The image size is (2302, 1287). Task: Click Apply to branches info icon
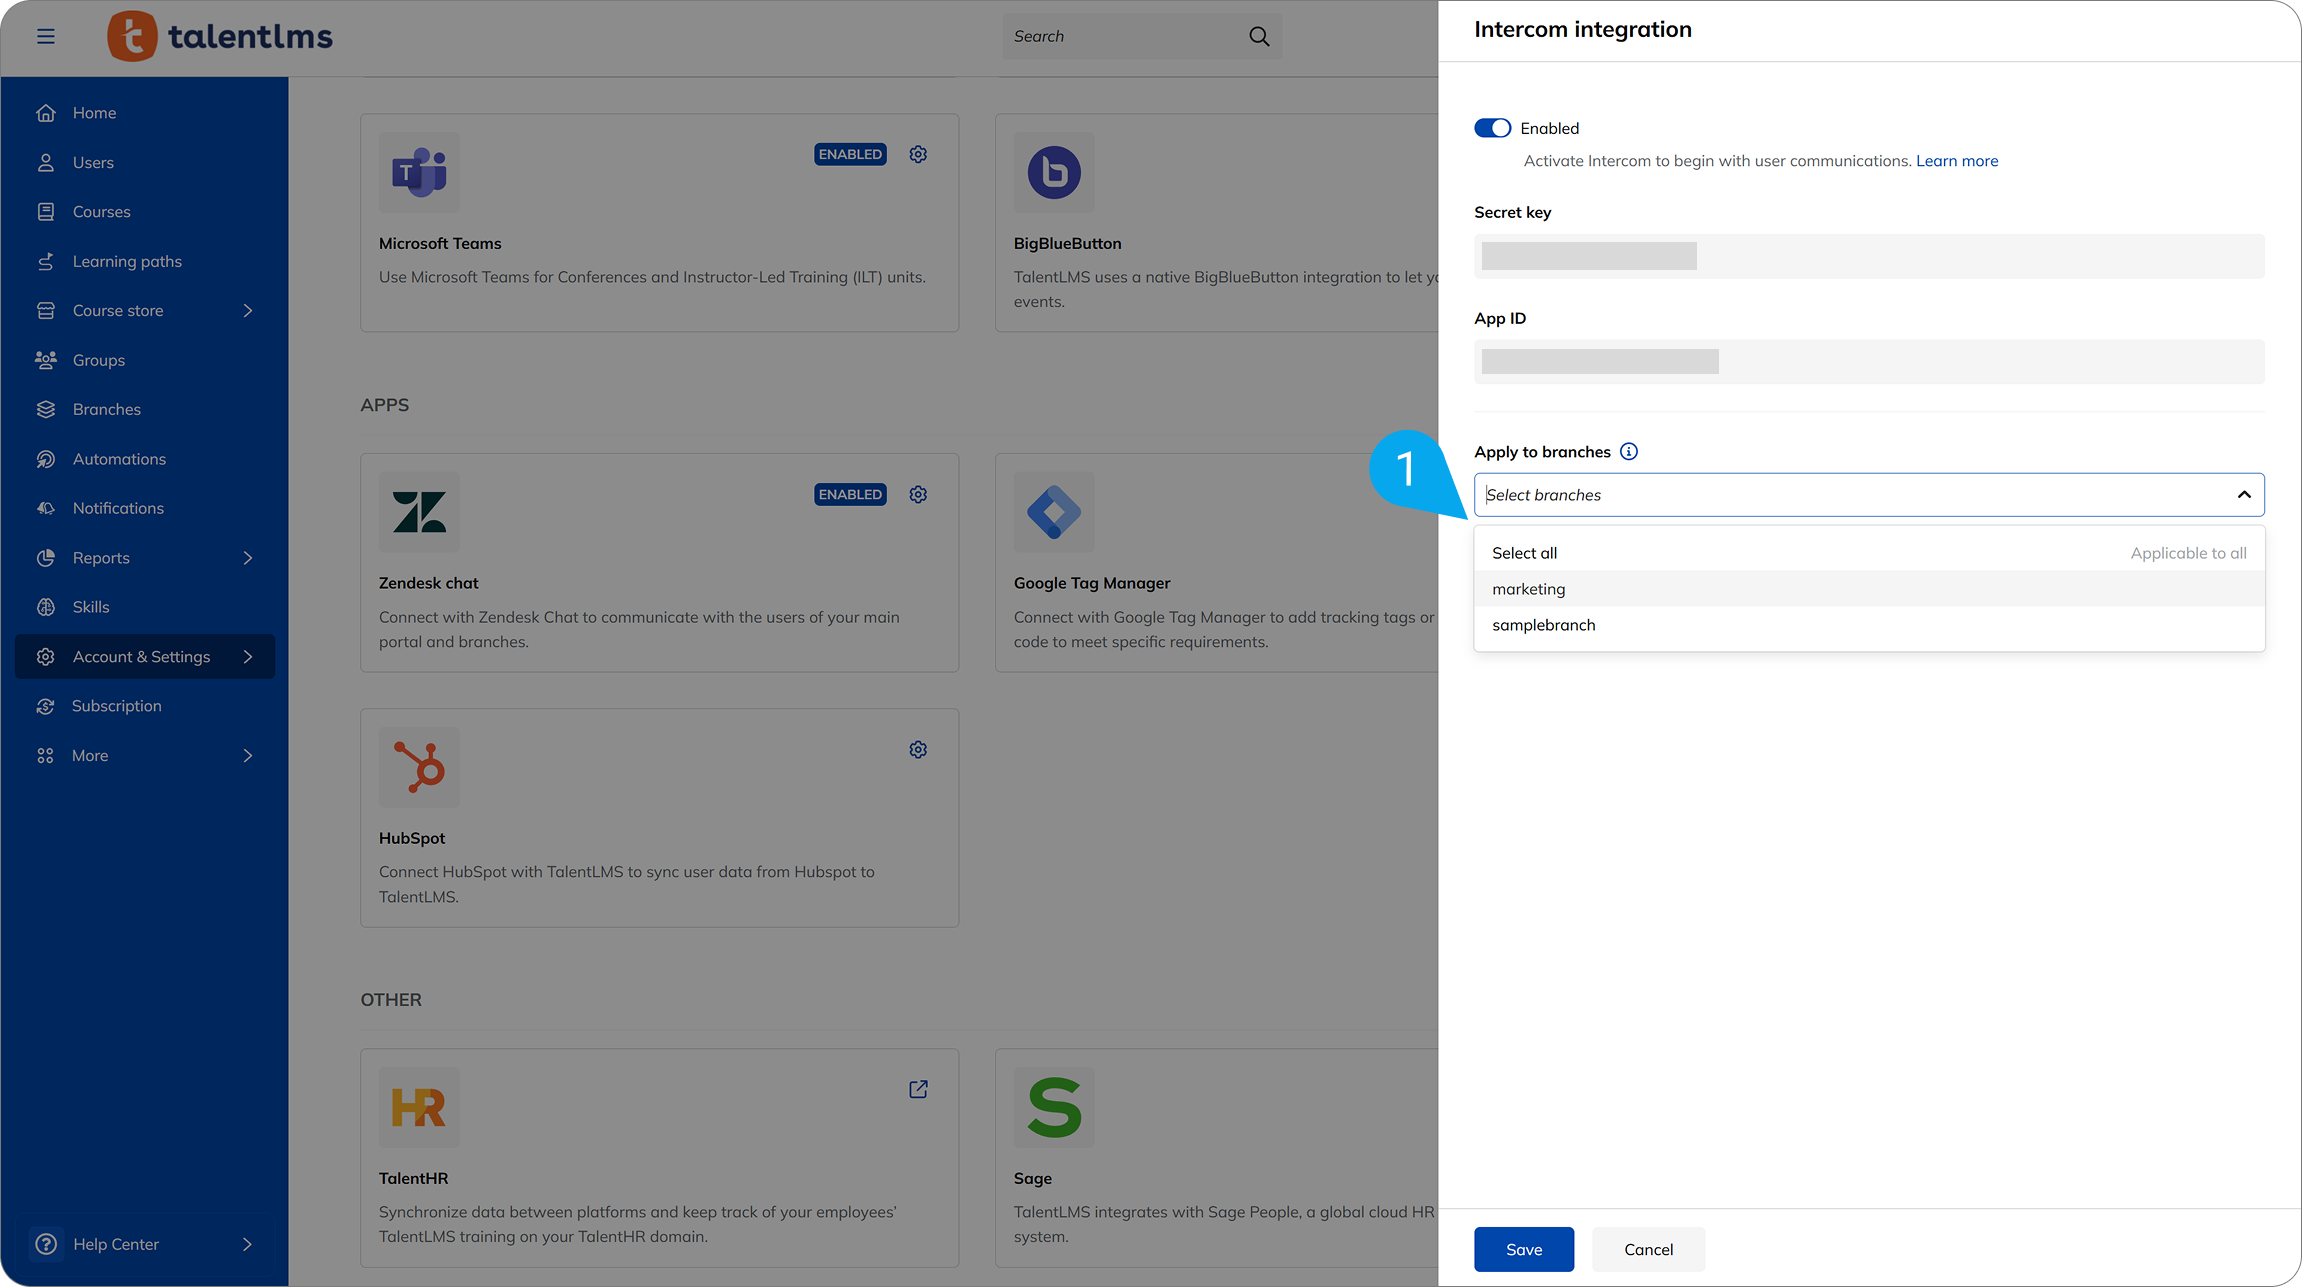pyautogui.click(x=1629, y=452)
